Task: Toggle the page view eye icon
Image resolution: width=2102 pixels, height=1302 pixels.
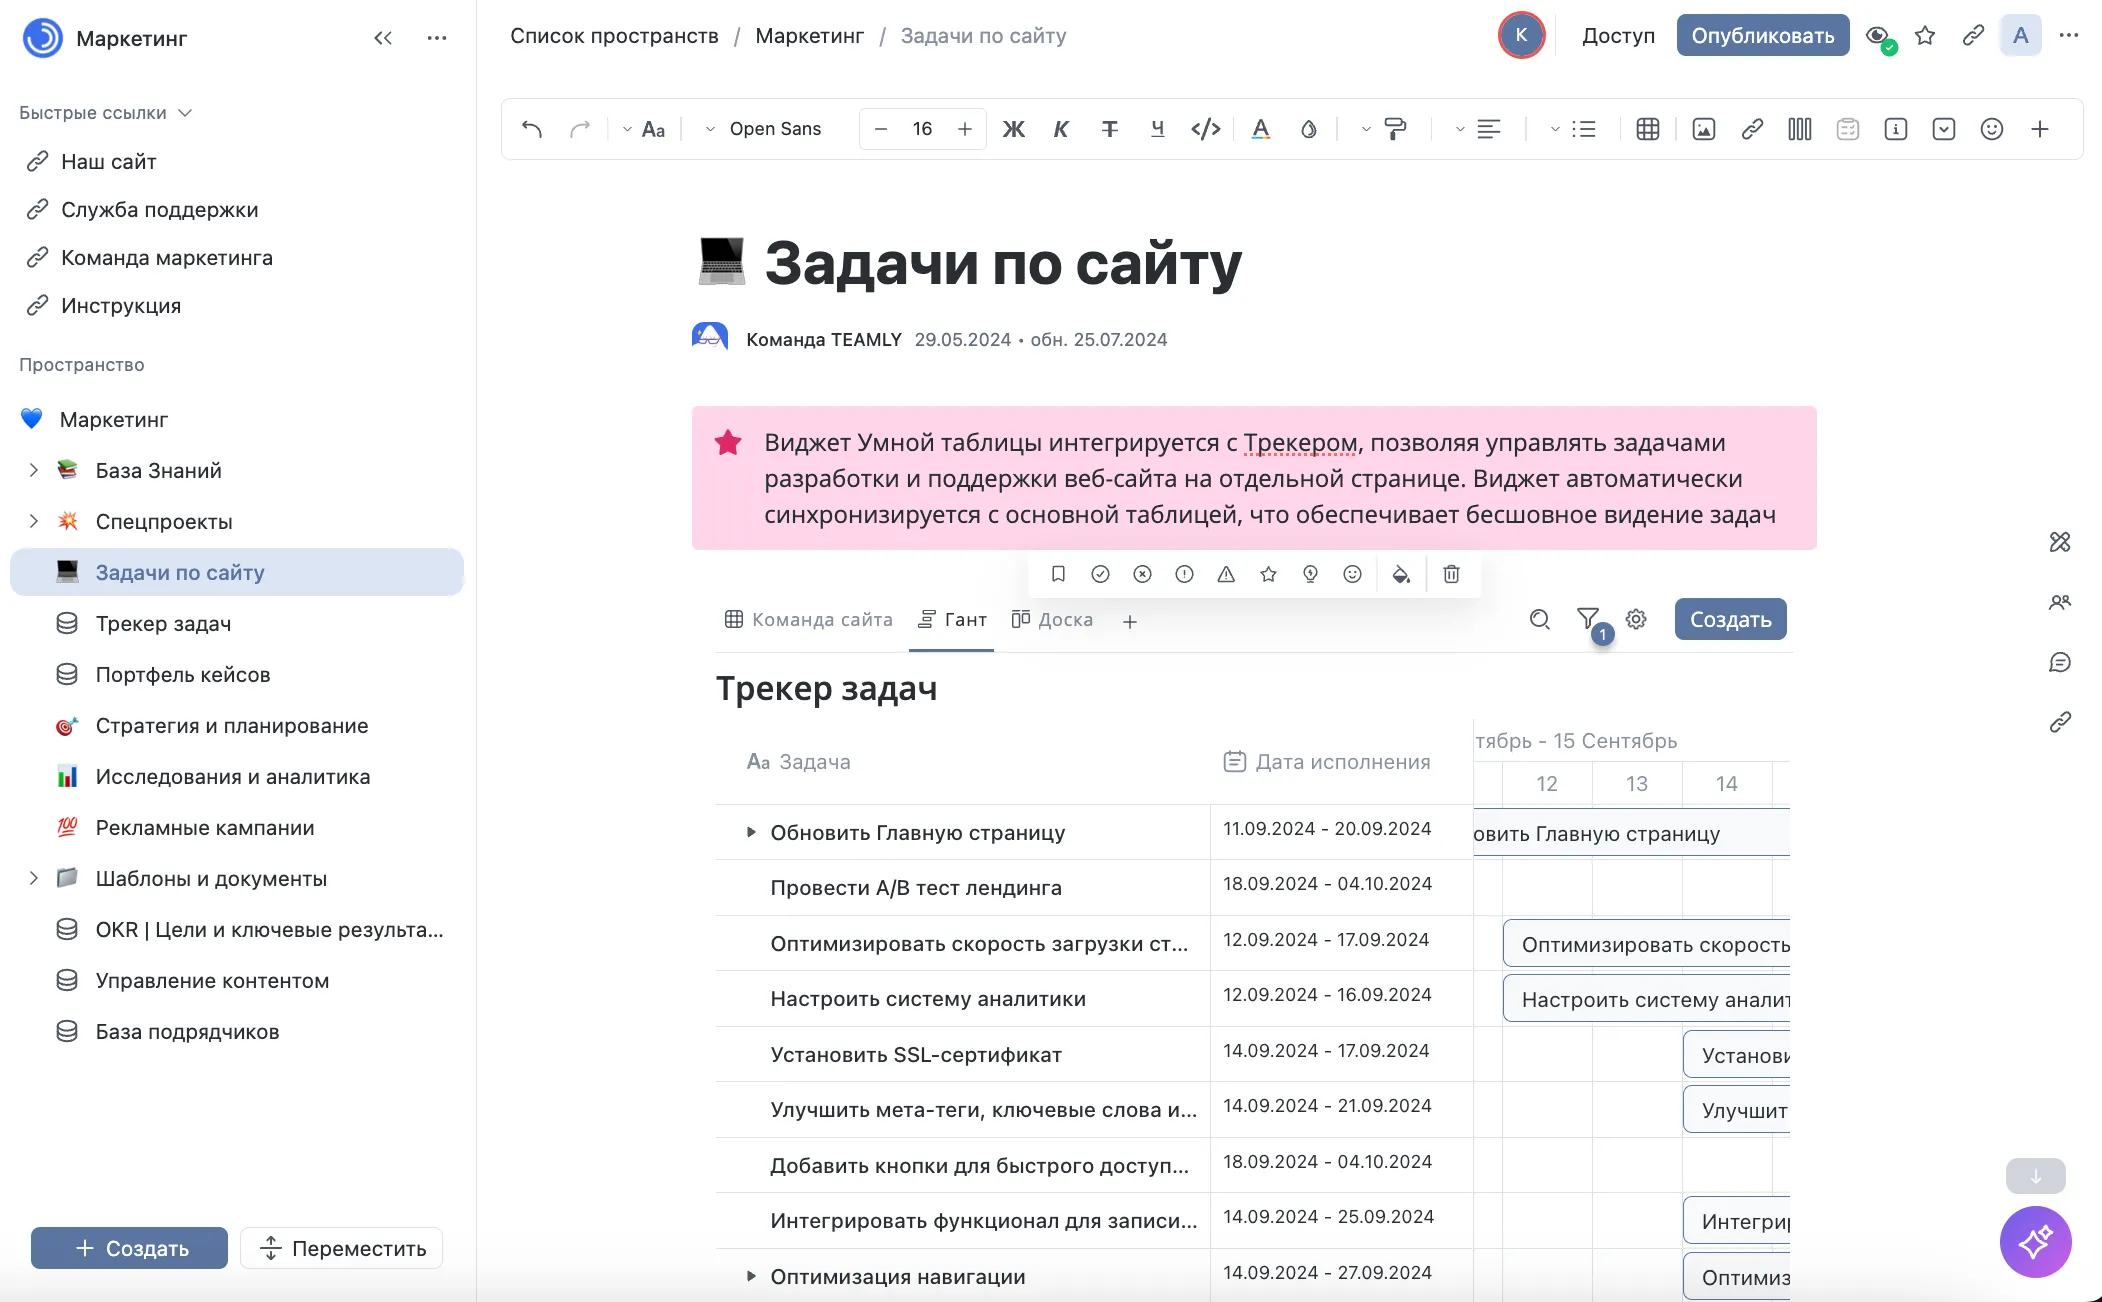Action: click(1878, 36)
